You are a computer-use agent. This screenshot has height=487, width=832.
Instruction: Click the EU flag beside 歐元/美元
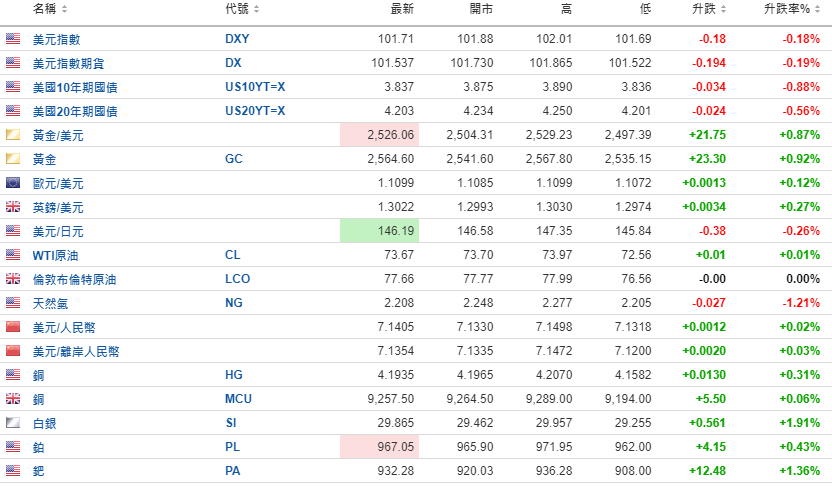click(13, 183)
